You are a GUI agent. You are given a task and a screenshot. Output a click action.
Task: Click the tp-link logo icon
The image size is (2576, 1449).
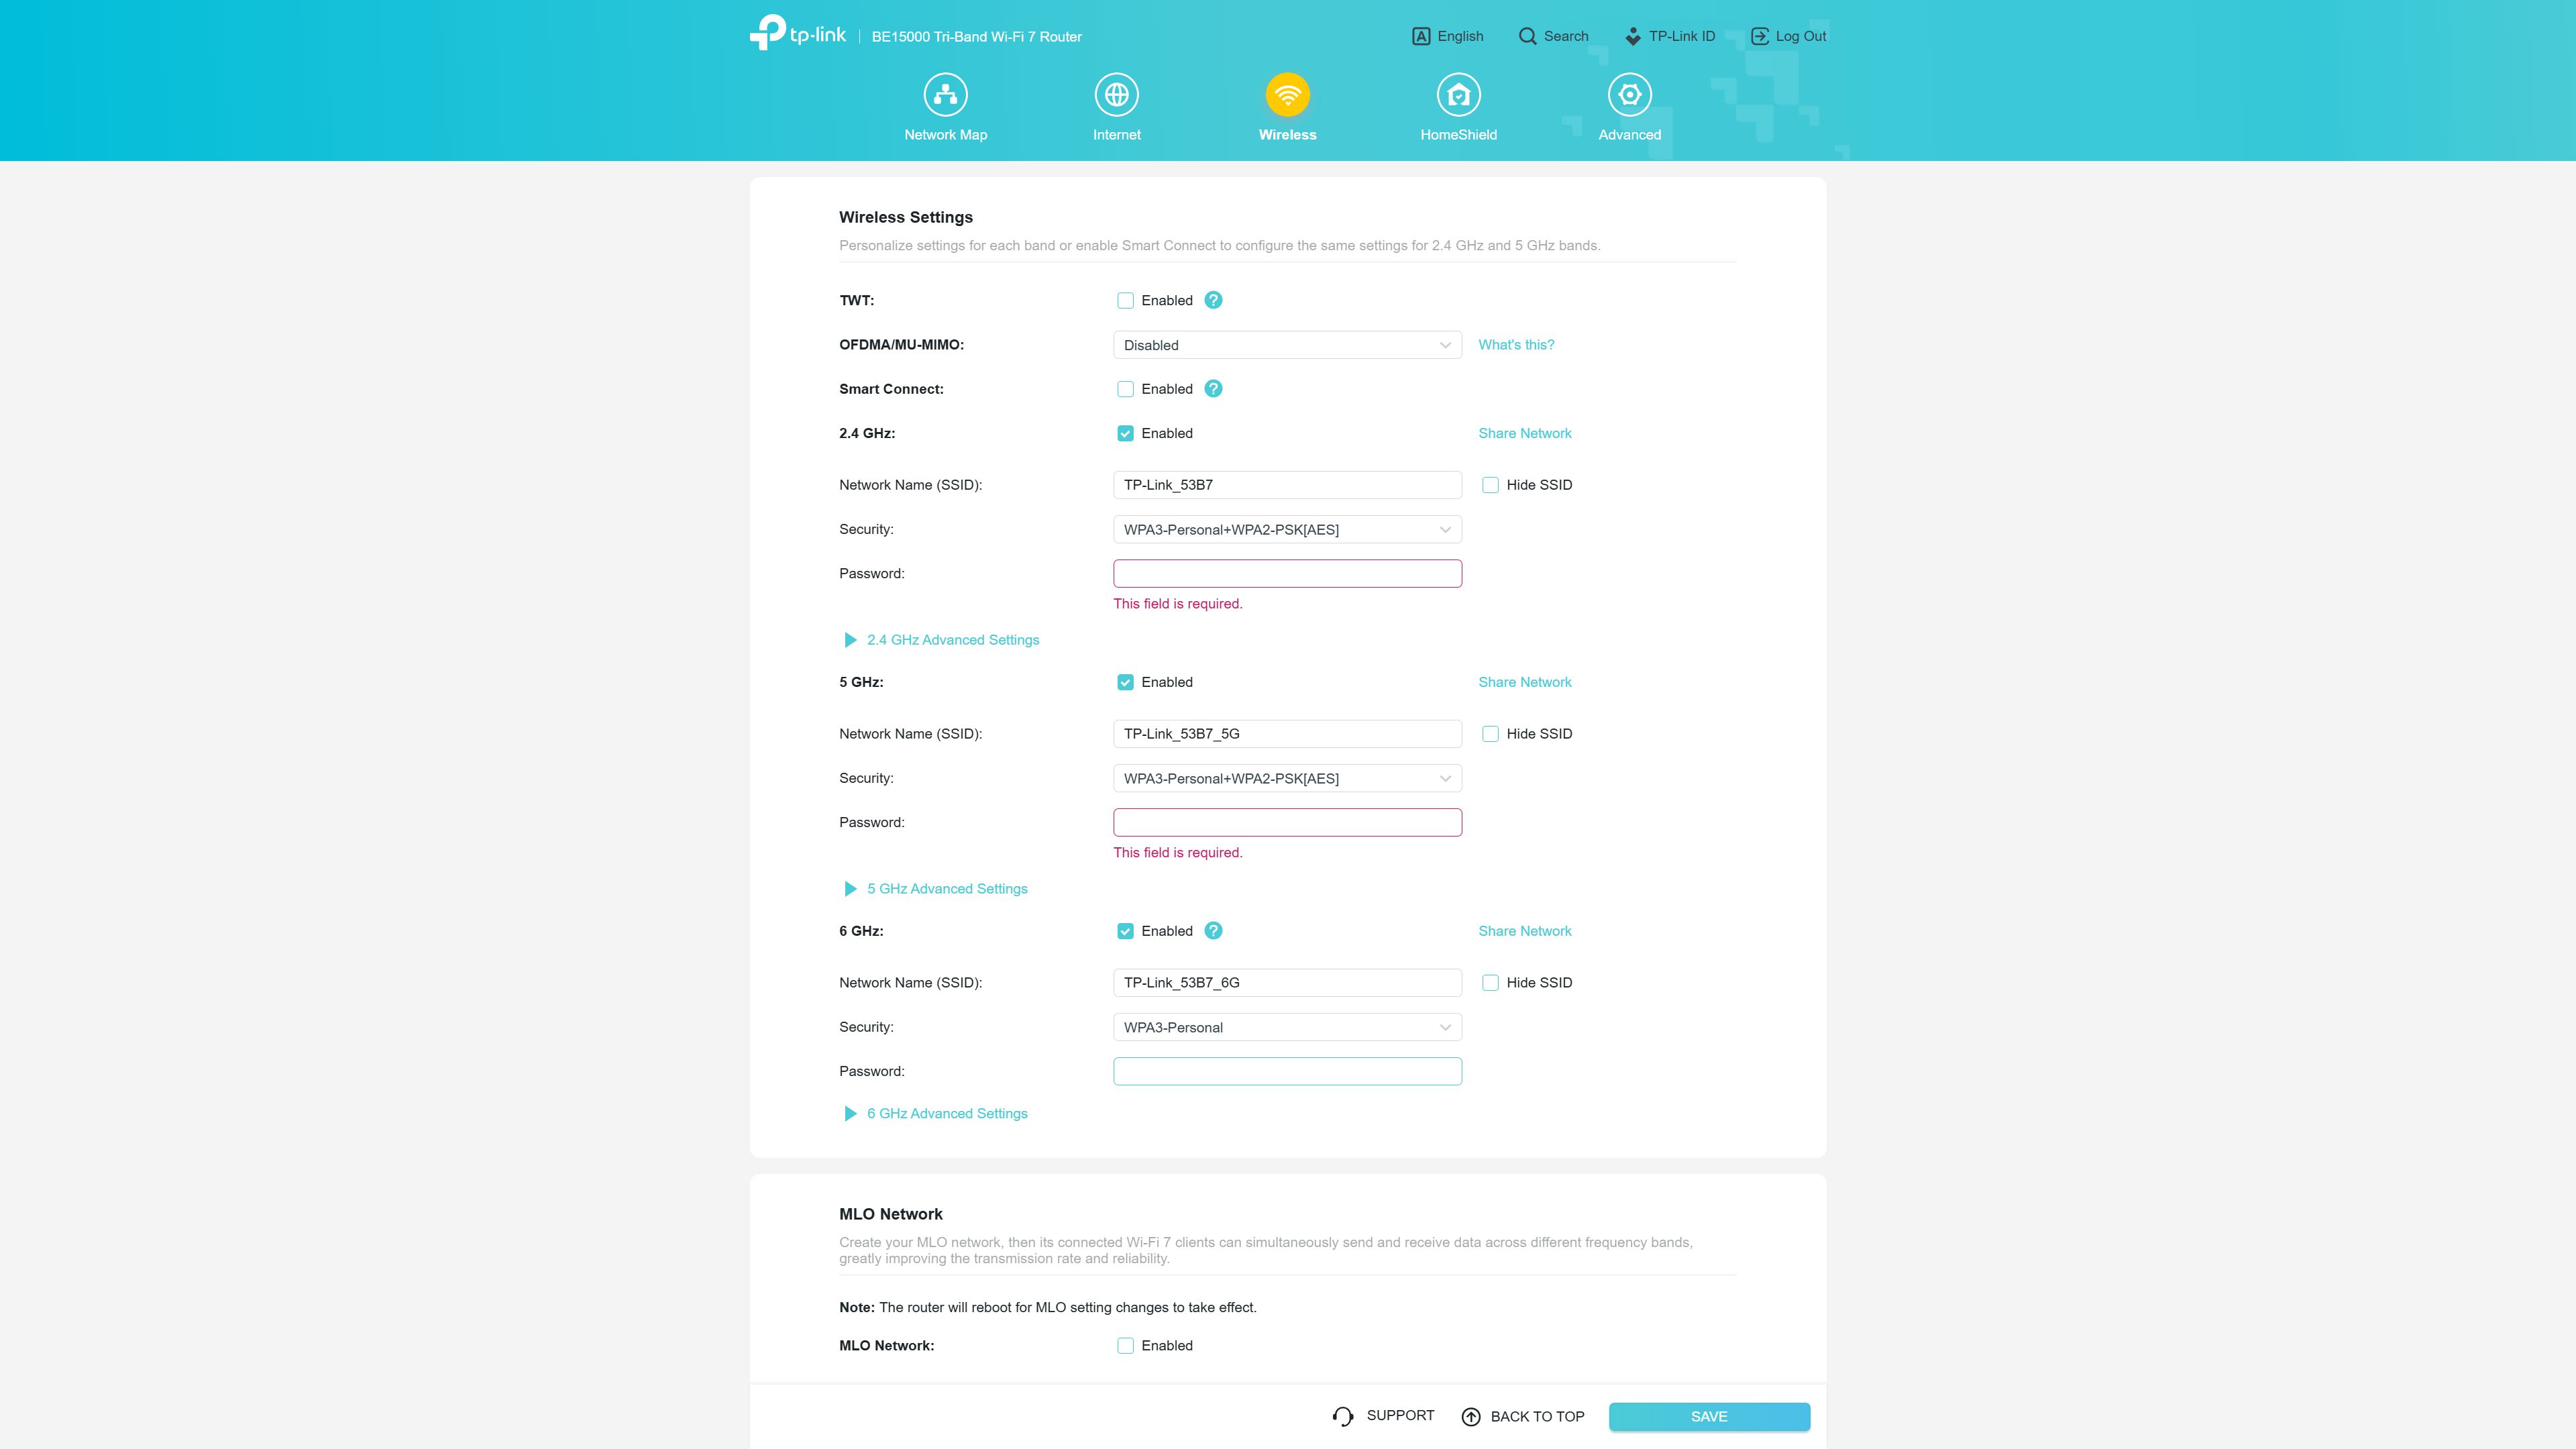[797, 33]
